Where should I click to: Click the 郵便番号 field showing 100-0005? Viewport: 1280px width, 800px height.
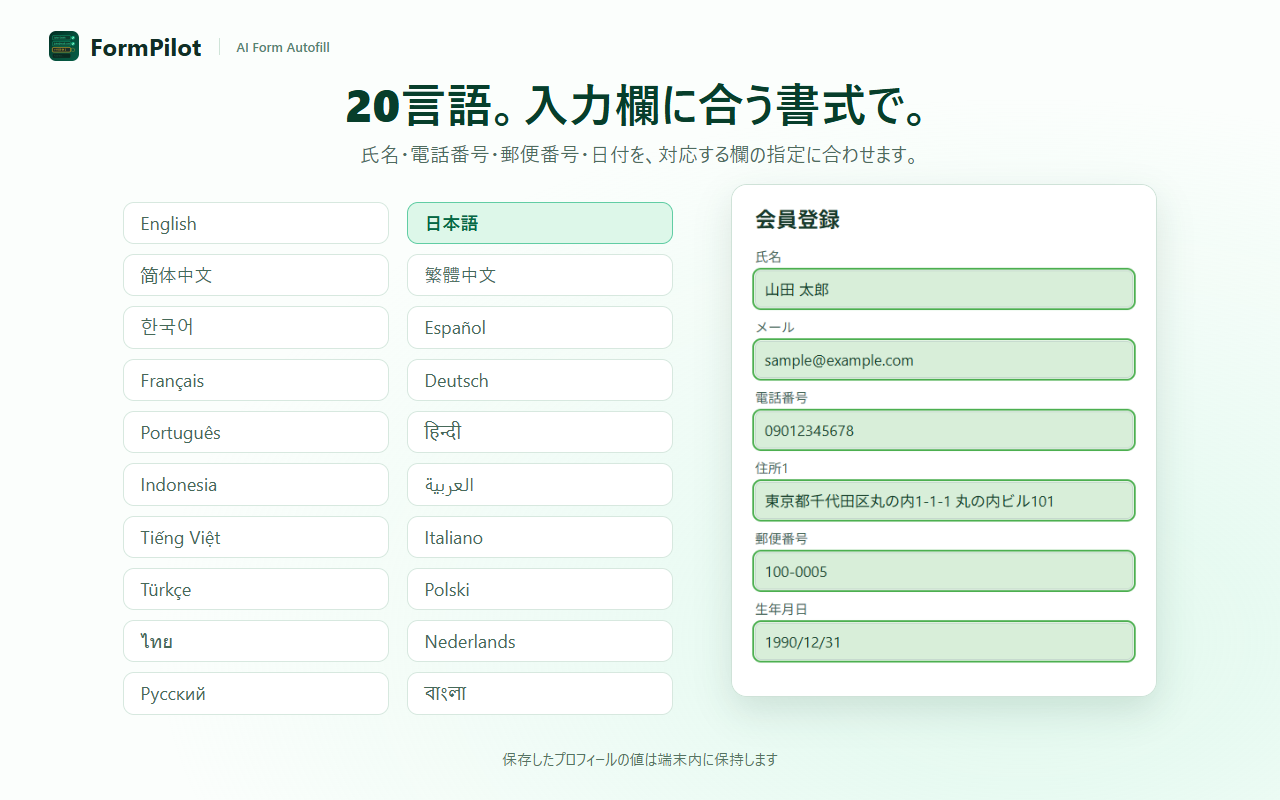pyautogui.click(x=944, y=571)
